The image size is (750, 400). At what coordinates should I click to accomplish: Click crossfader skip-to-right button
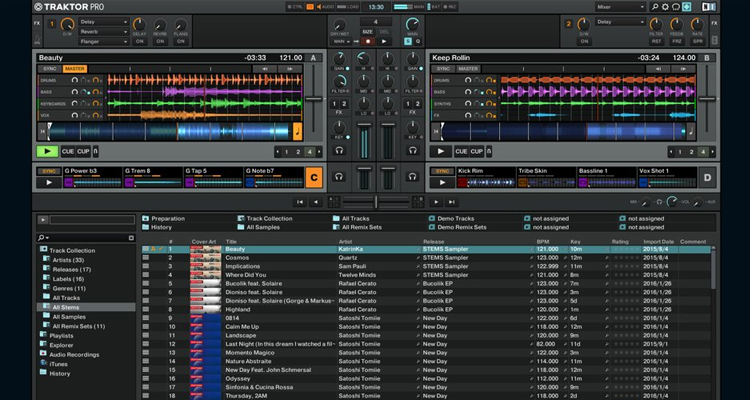[x=452, y=202]
